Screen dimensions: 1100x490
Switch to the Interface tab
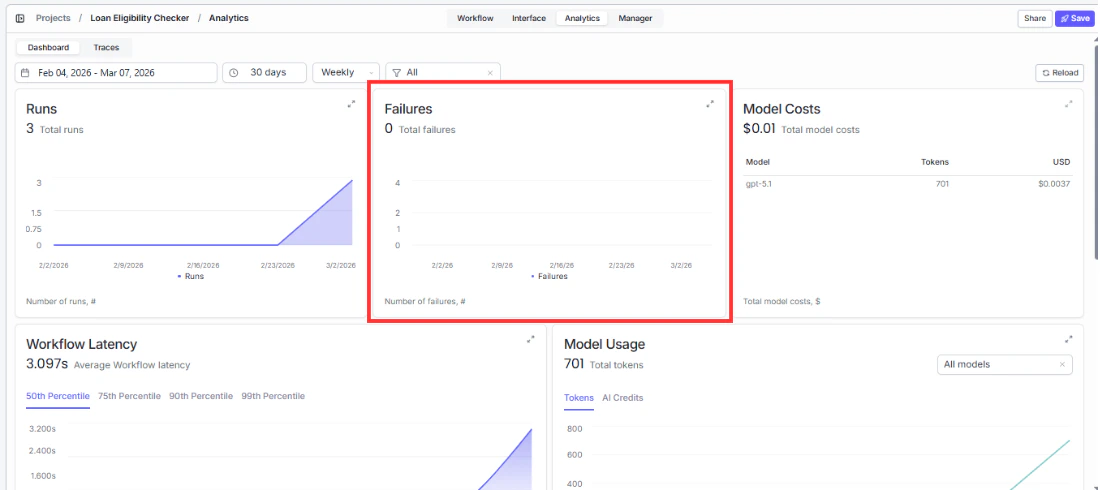tap(529, 18)
